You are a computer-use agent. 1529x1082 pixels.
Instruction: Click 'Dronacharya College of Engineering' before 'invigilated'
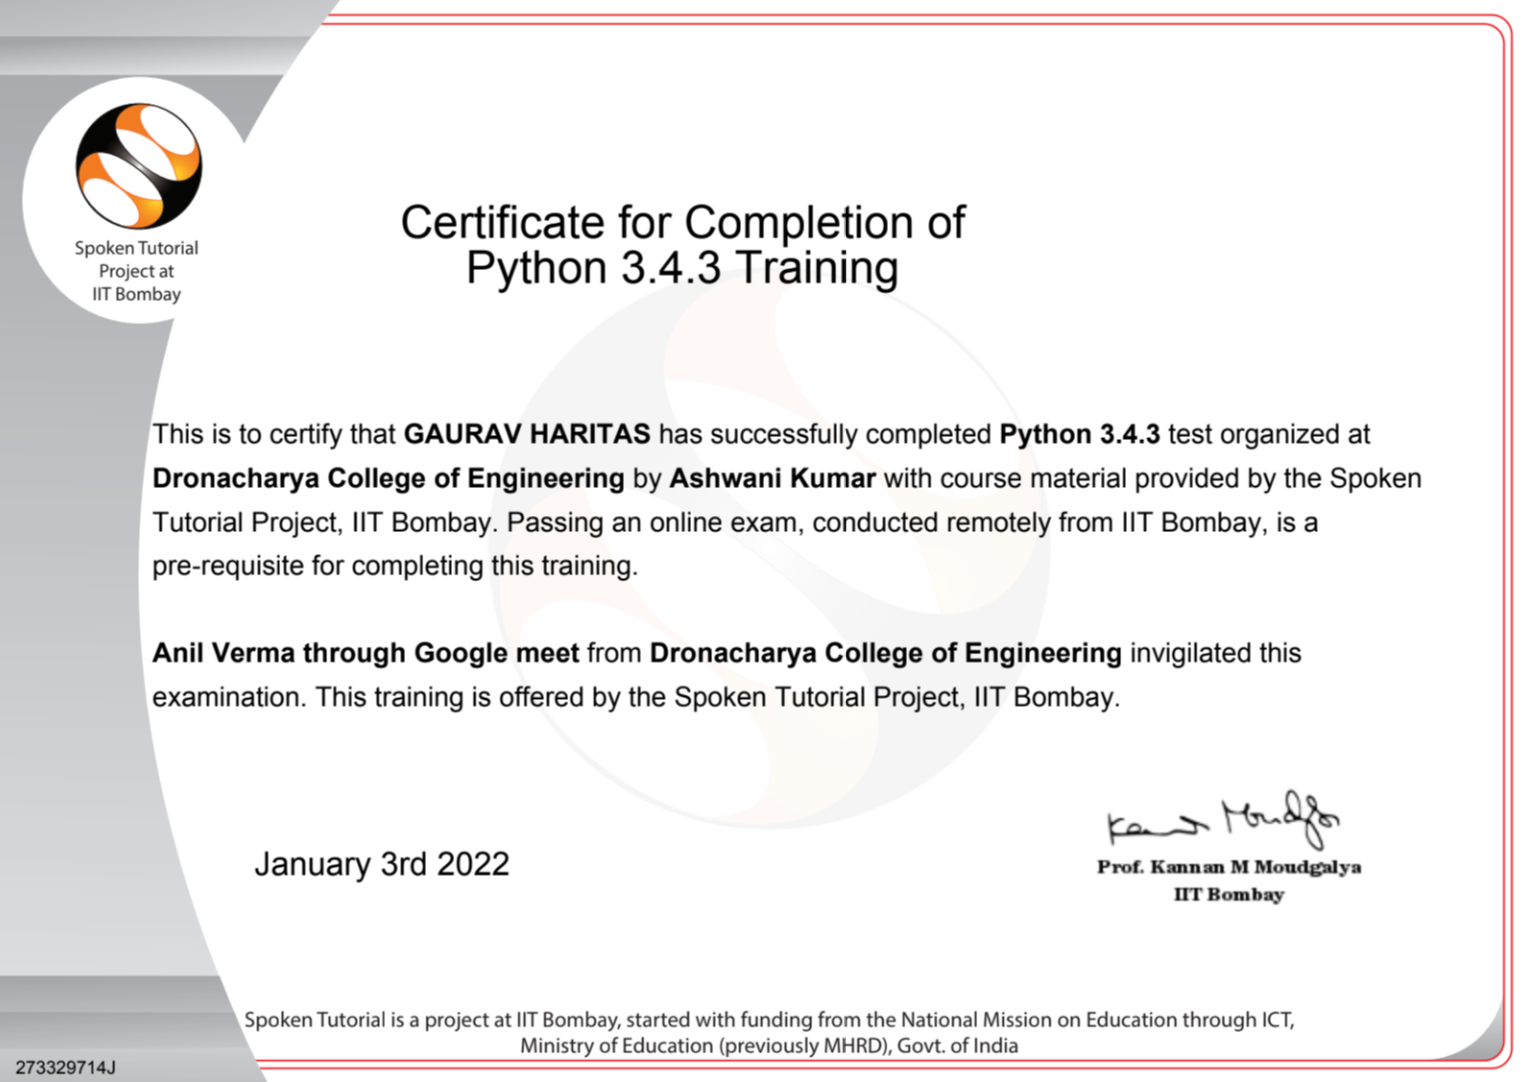(885, 654)
